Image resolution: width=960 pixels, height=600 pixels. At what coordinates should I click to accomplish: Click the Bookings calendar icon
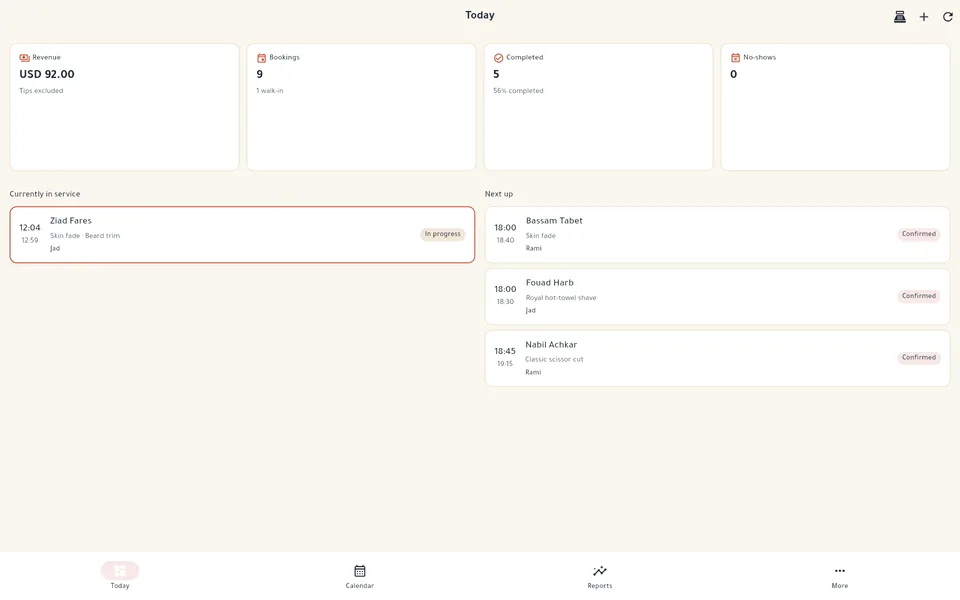click(x=261, y=58)
